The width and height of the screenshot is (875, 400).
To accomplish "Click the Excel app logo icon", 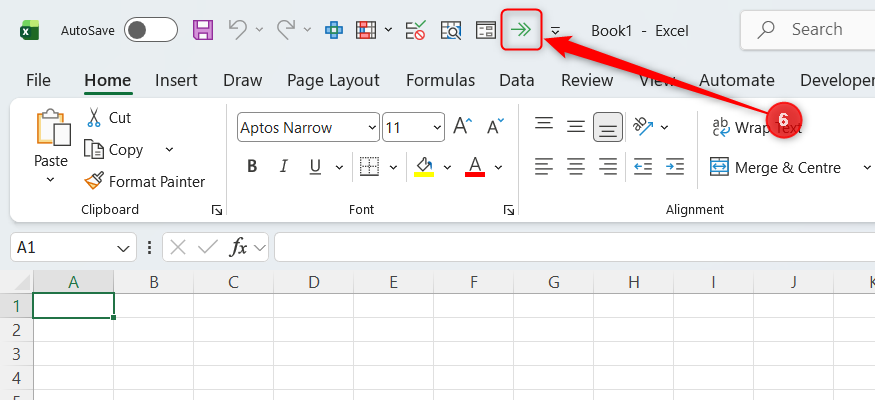I will 30,30.
